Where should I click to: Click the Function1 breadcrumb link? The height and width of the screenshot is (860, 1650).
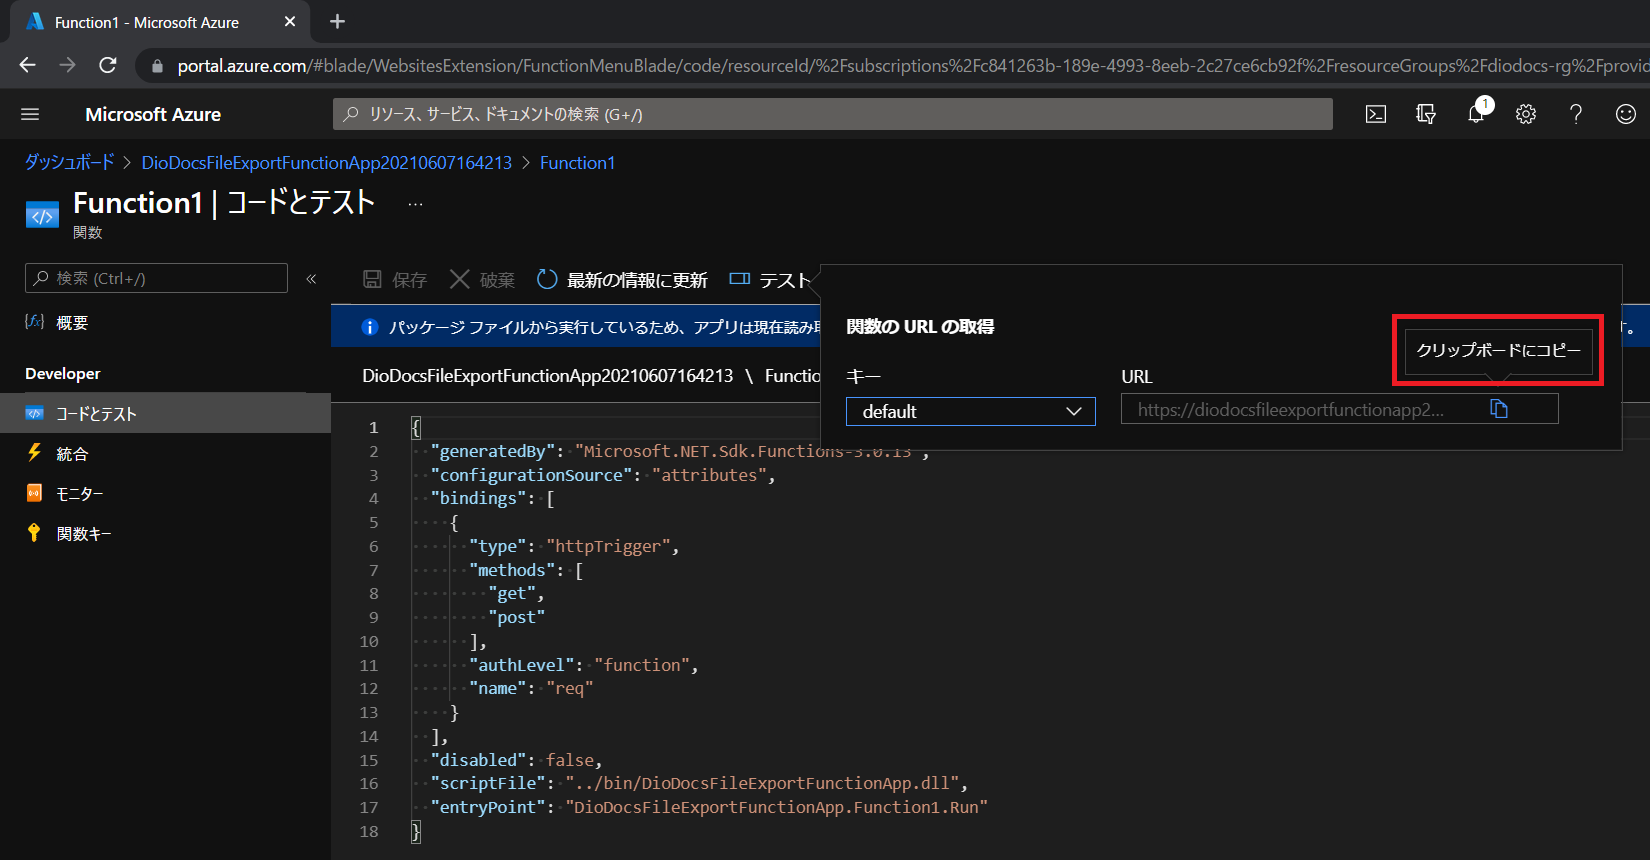[x=578, y=162]
